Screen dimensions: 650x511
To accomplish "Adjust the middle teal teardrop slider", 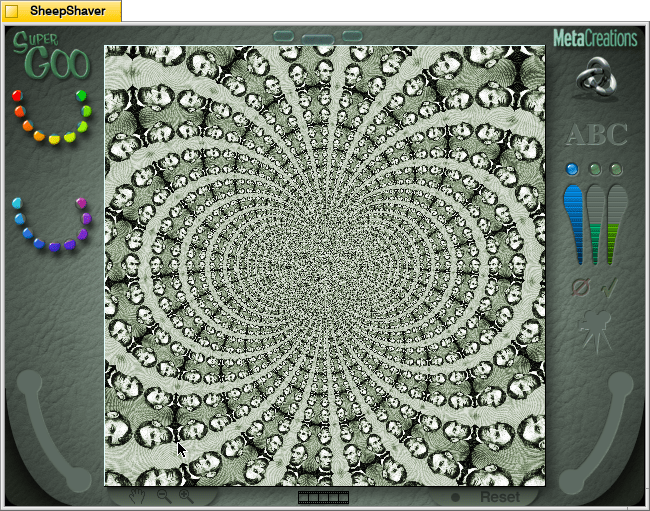I will 596,224.
